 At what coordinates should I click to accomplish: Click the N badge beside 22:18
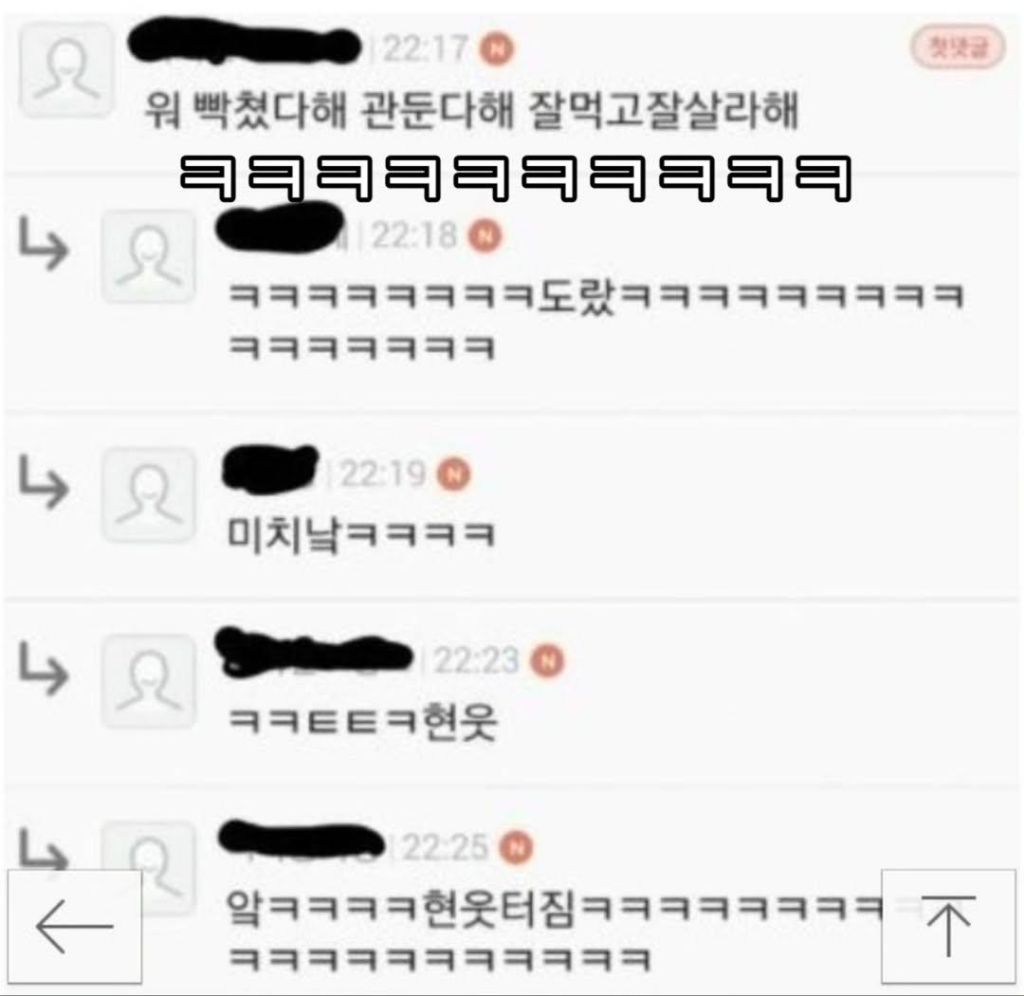[x=485, y=236]
